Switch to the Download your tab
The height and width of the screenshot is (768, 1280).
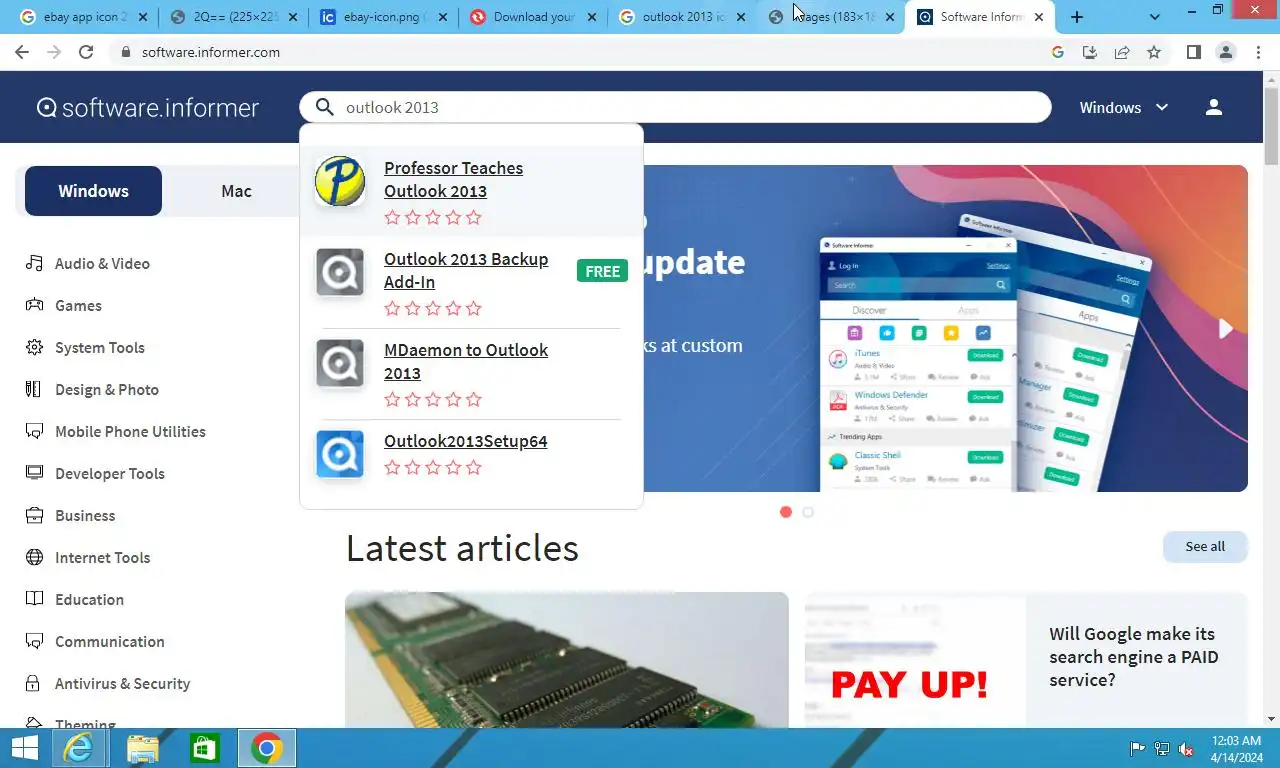coord(535,17)
